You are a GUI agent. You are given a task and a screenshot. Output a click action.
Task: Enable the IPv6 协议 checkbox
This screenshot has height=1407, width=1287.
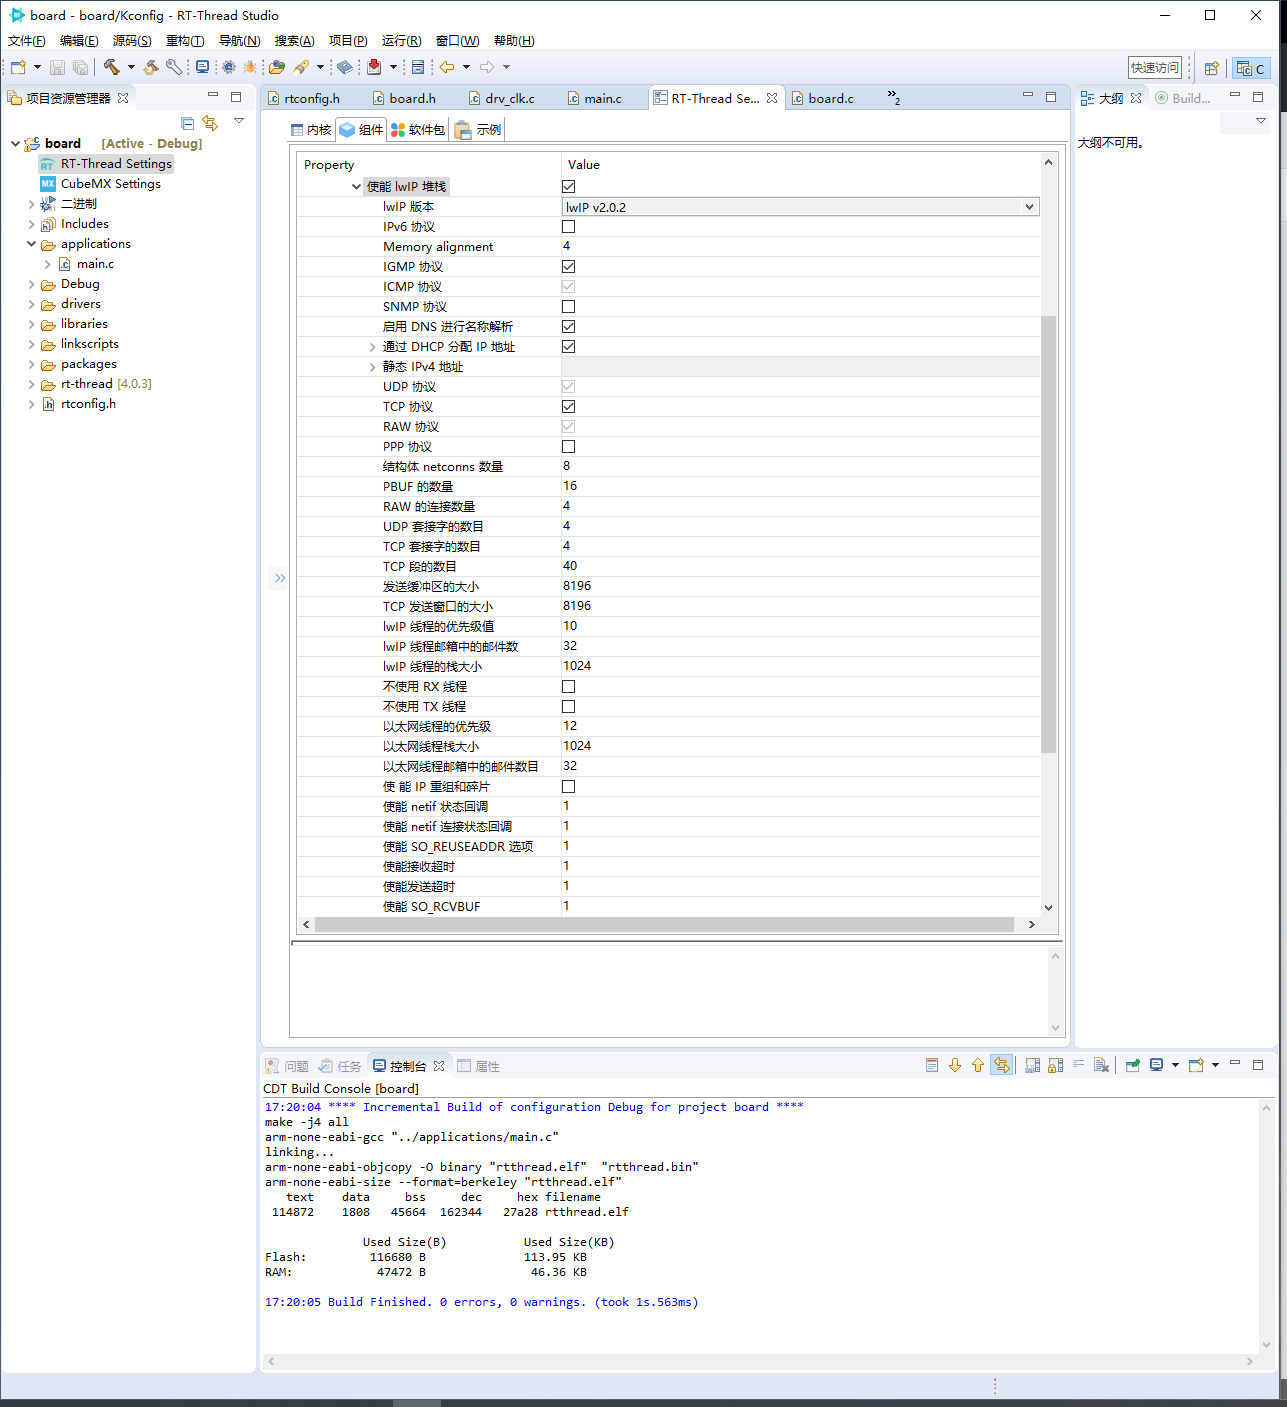click(568, 226)
